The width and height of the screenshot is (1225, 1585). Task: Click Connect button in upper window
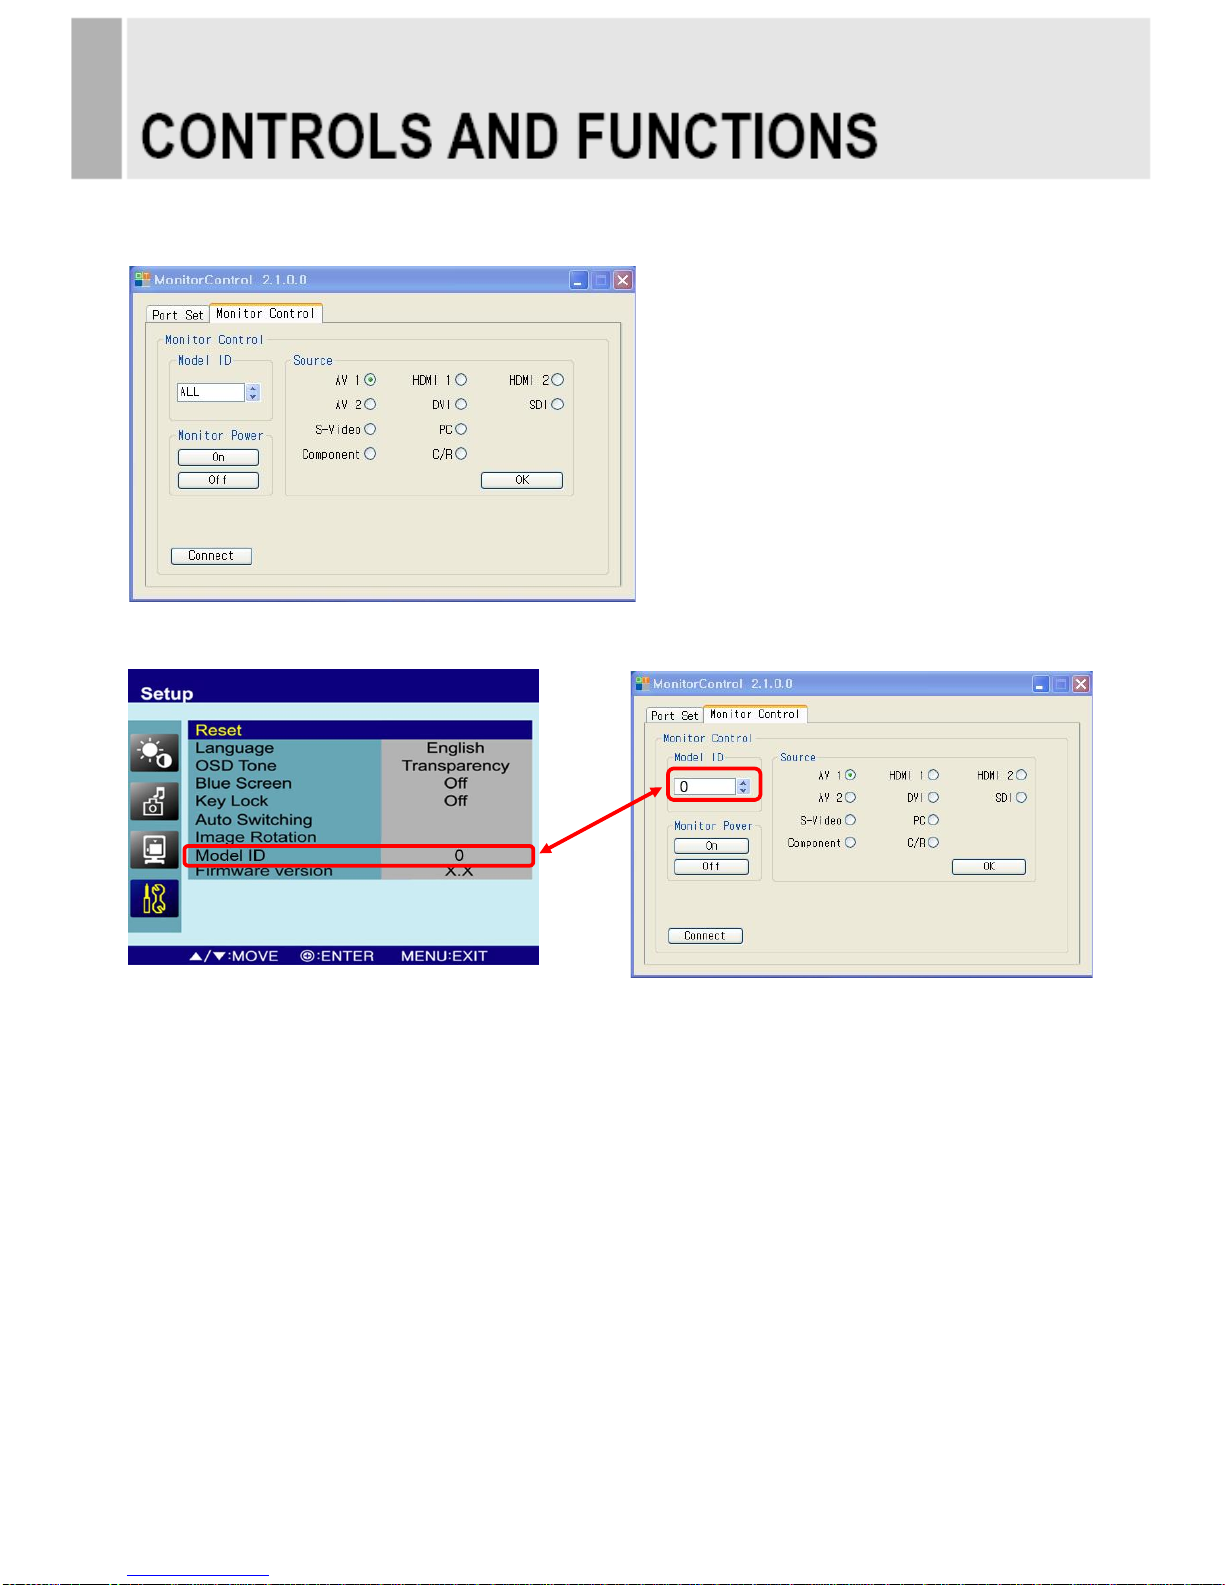point(211,556)
